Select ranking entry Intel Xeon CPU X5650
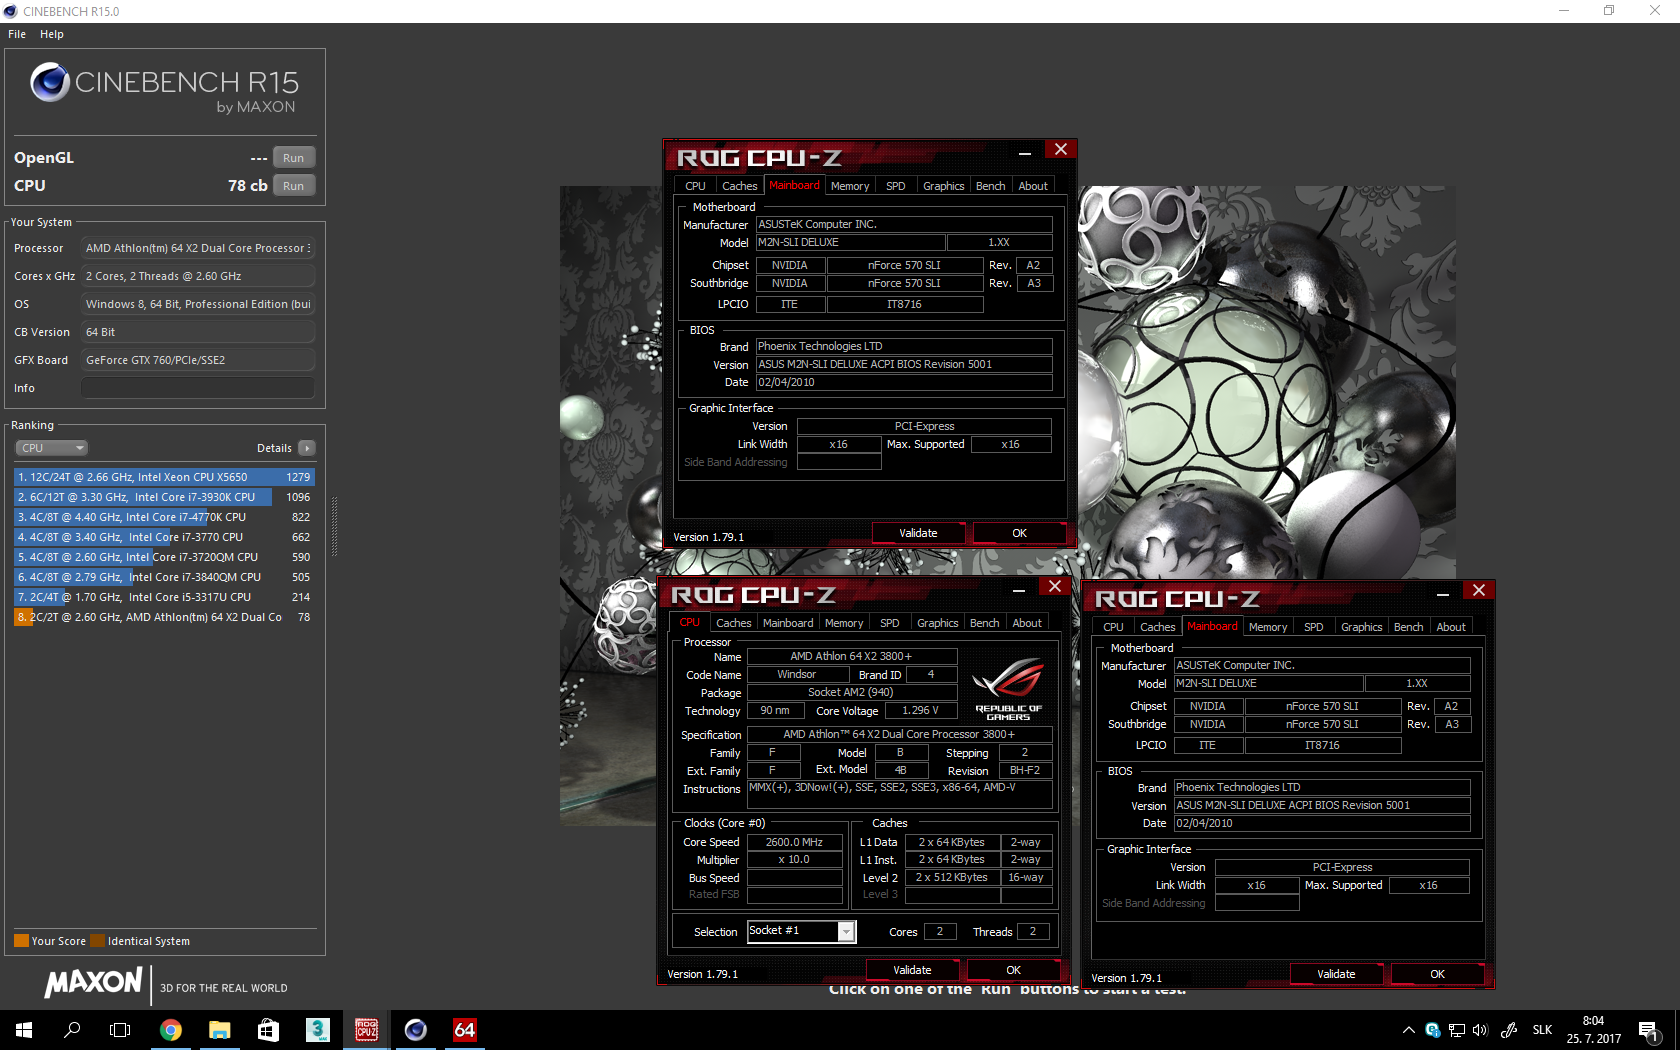Image resolution: width=1680 pixels, height=1050 pixels. 164,477
